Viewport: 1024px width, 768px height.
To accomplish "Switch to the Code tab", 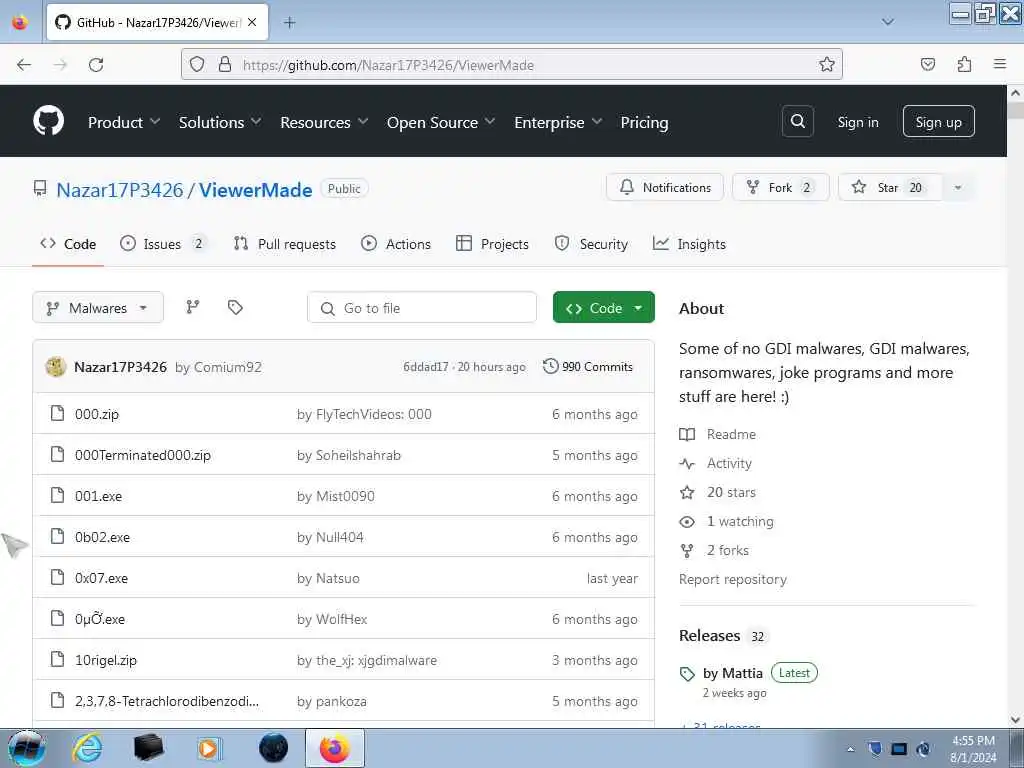I will [x=68, y=244].
